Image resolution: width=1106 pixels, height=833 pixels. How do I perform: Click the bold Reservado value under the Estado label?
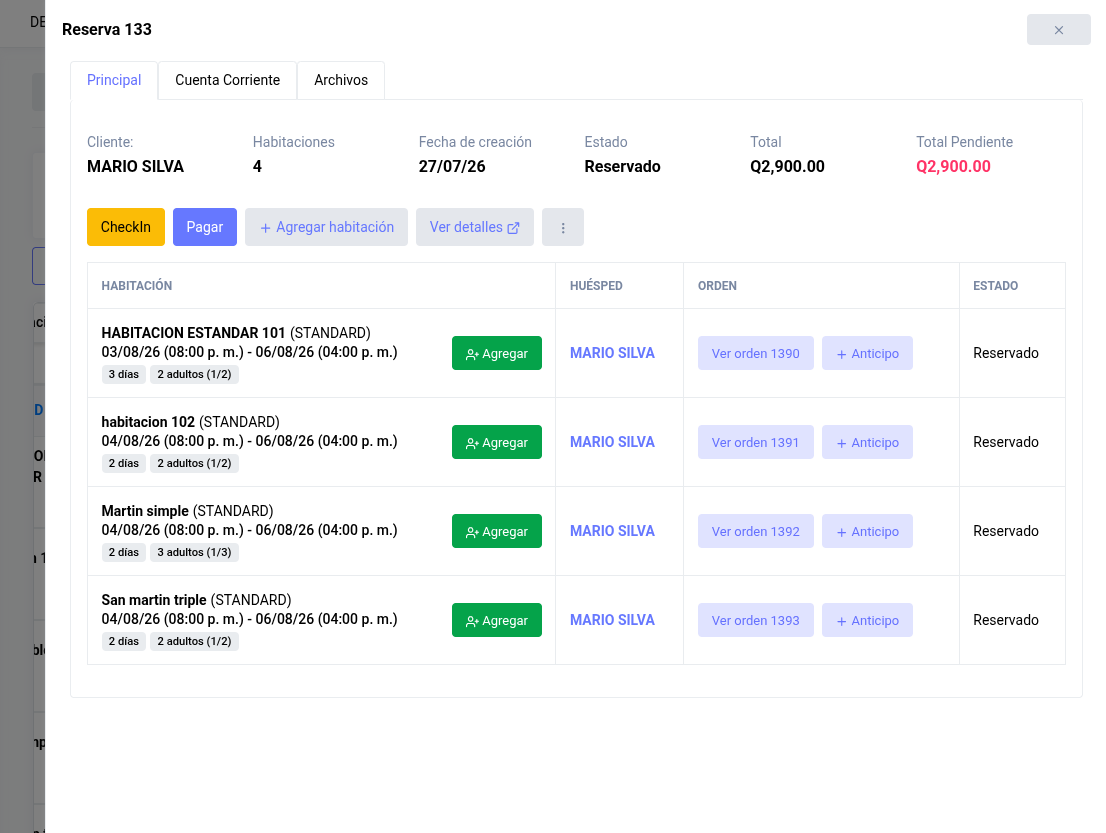click(x=622, y=166)
